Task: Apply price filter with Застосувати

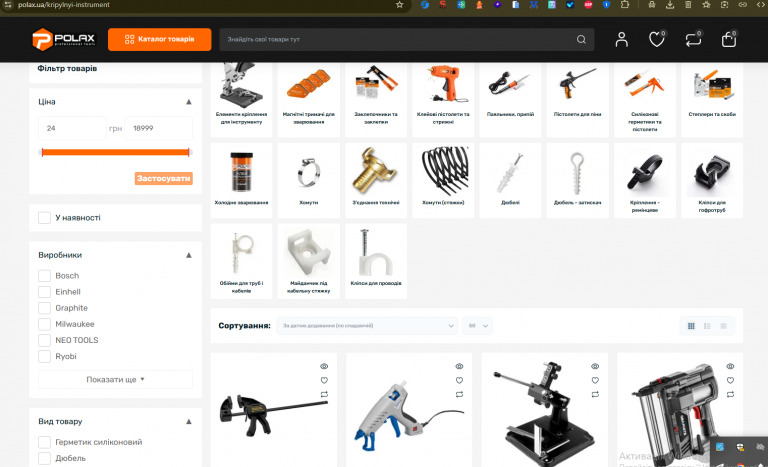Action: [x=164, y=178]
